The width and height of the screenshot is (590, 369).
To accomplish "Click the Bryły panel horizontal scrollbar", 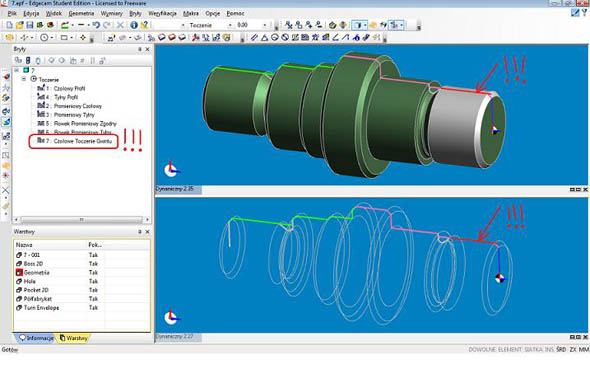I will coord(81,219).
